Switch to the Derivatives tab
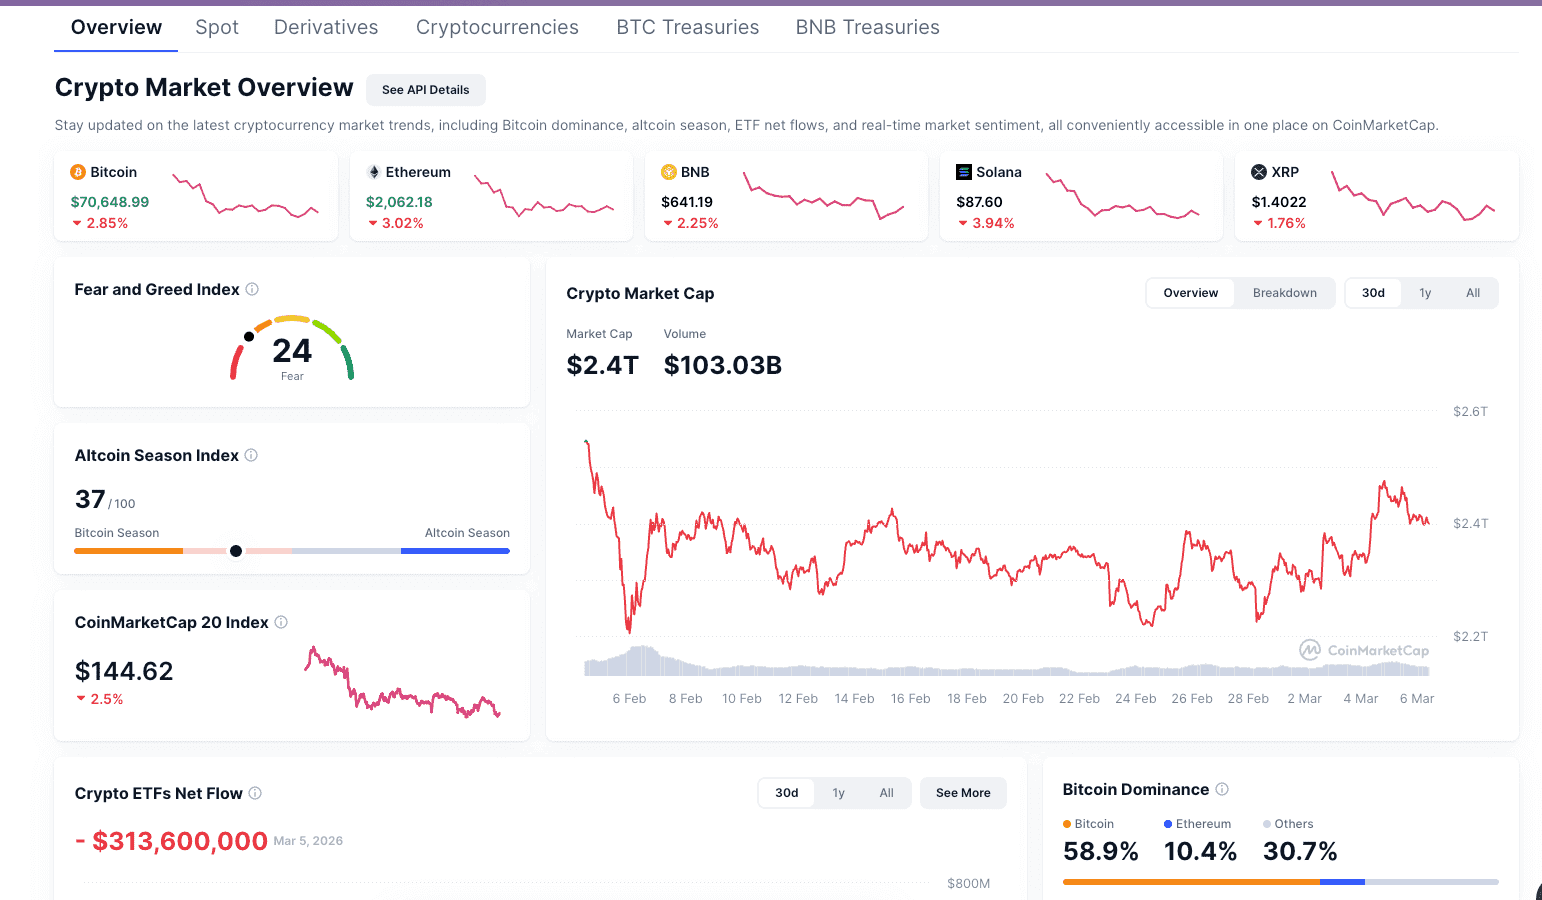1542x900 pixels. coord(326,27)
